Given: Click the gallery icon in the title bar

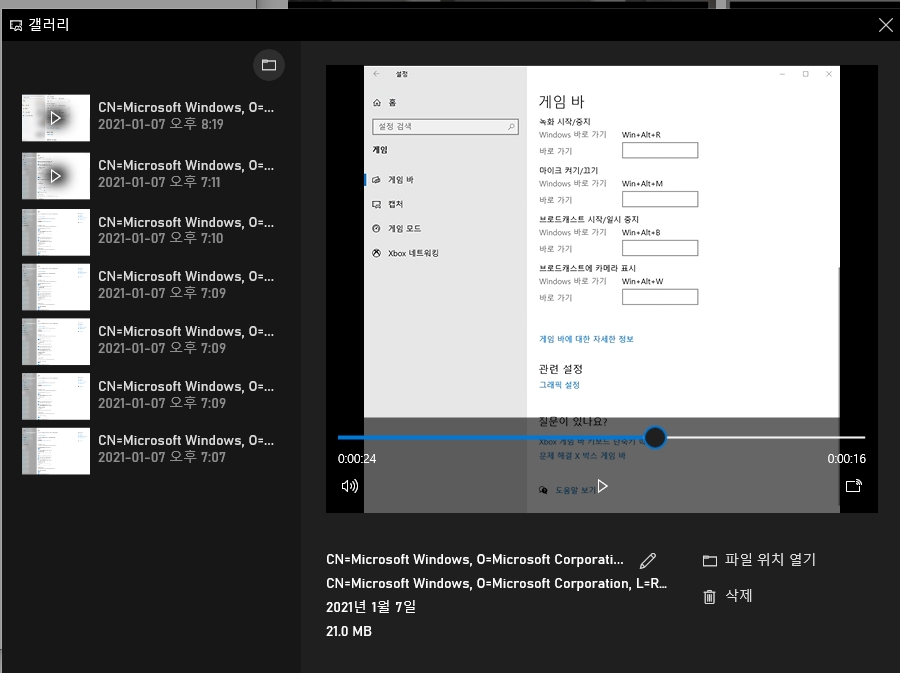Looking at the screenshot, I should point(16,25).
